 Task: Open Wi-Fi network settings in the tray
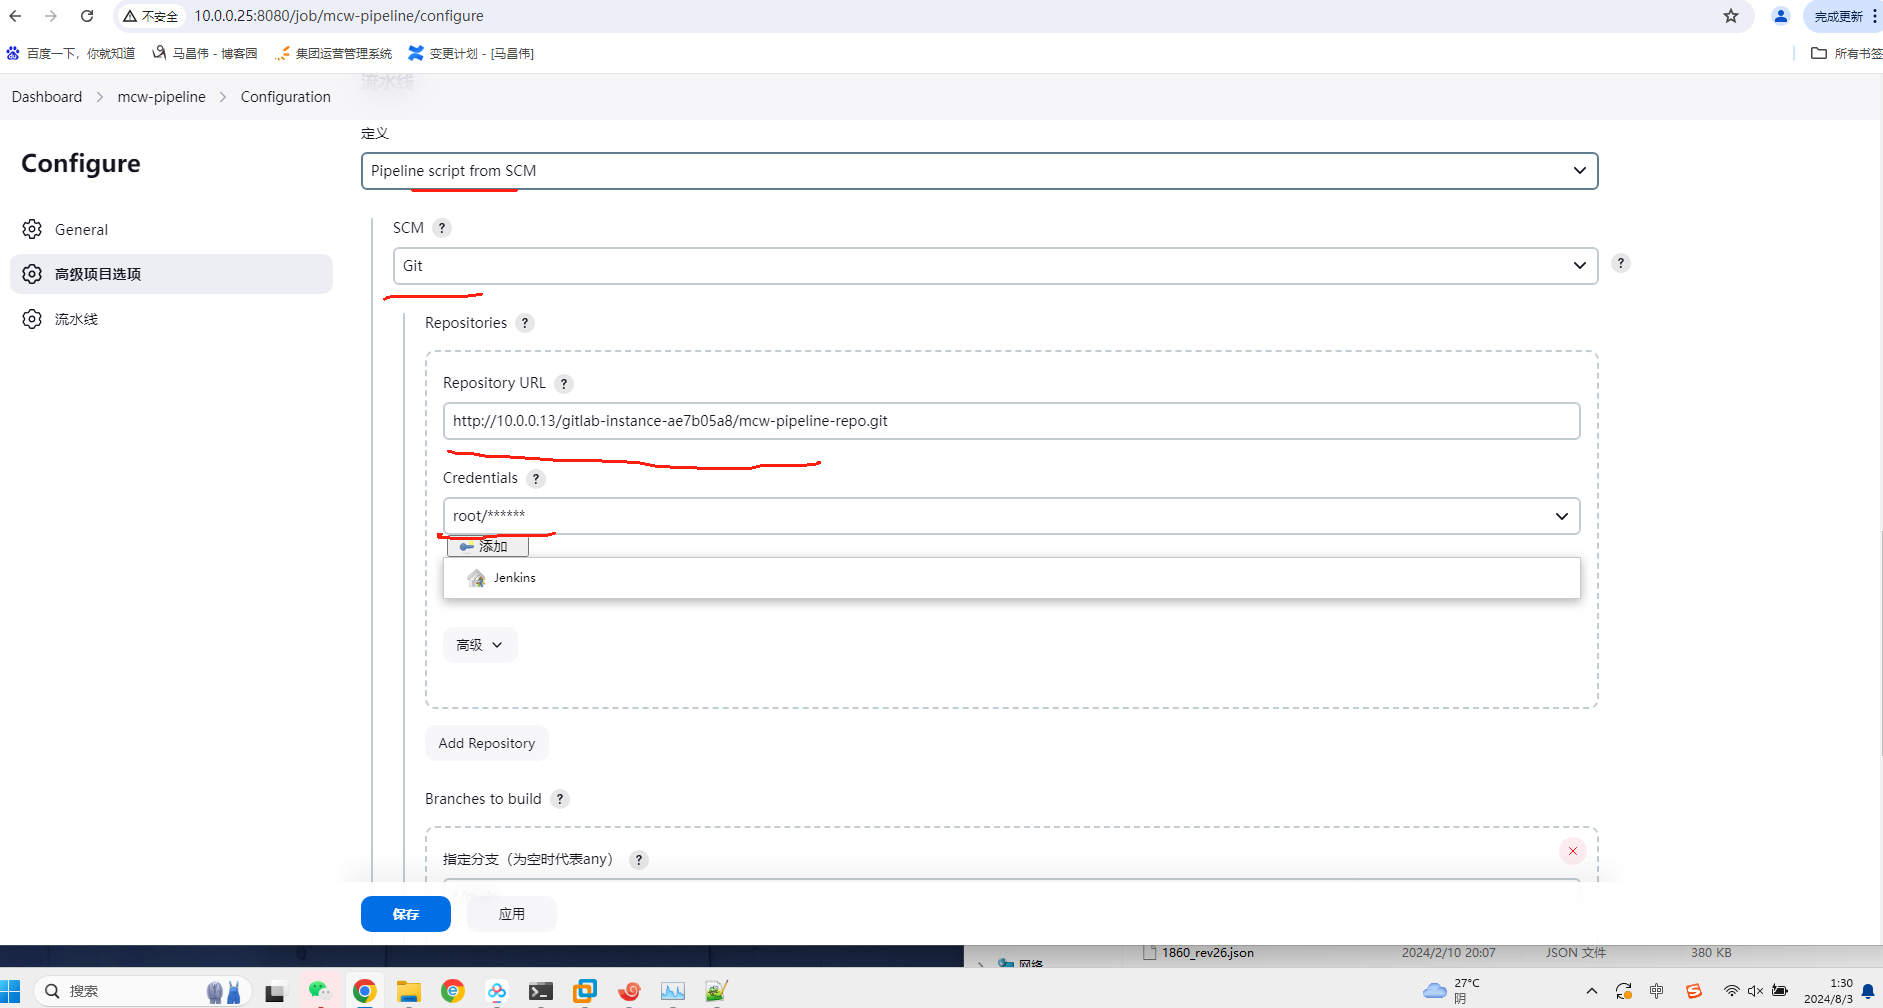click(1731, 991)
